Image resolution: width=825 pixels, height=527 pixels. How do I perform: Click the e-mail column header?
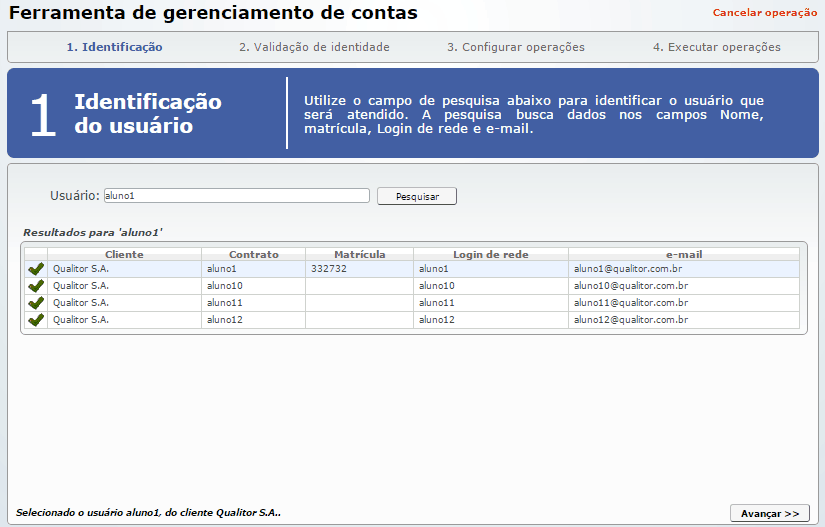coord(683,255)
